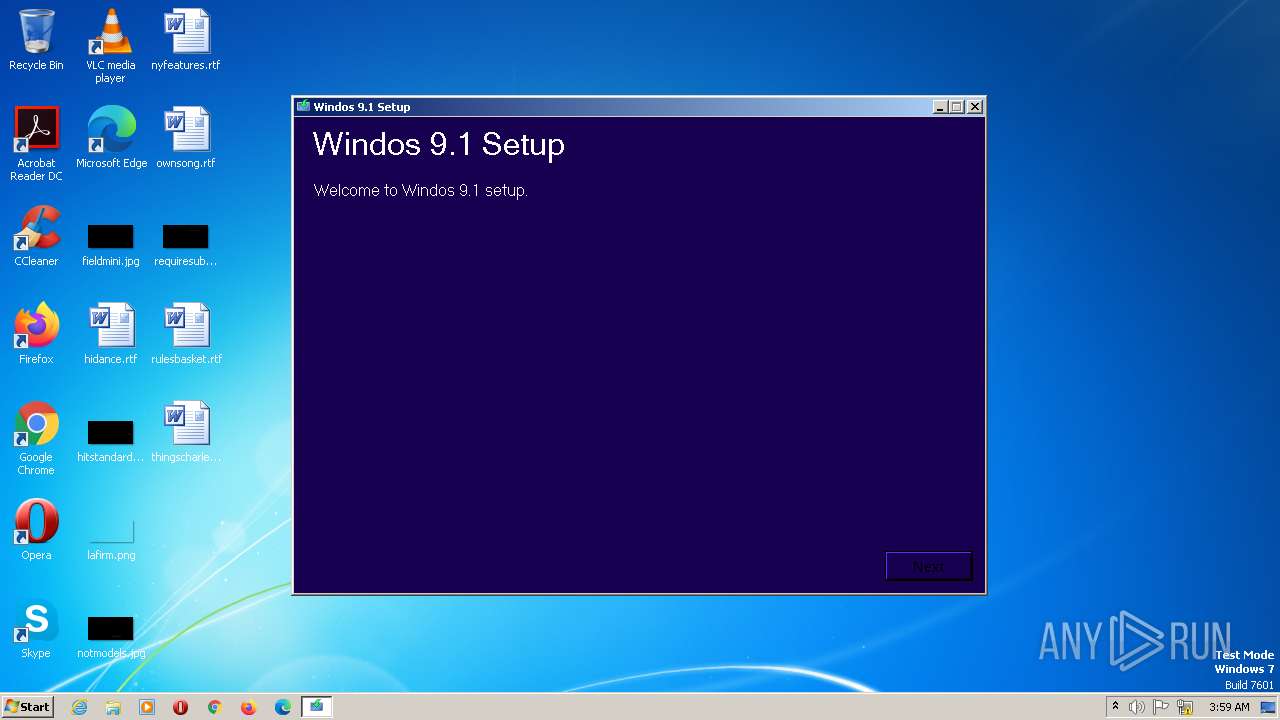Open network status tray icon

click(x=1185, y=707)
